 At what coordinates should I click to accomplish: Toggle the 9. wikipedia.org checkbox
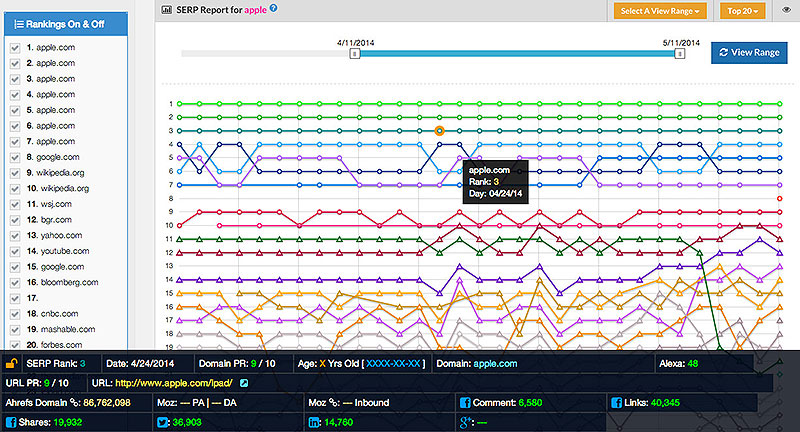[x=15, y=173]
